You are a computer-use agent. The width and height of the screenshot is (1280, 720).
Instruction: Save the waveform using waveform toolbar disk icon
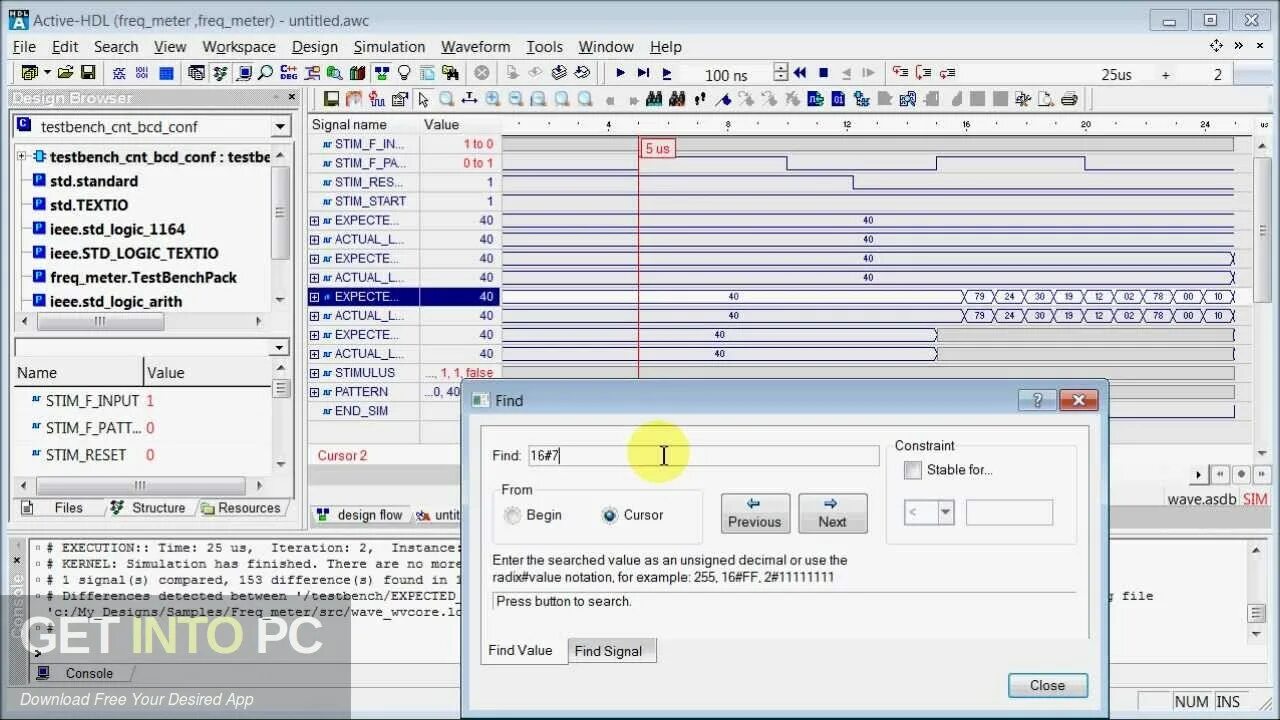pyautogui.click(x=332, y=99)
